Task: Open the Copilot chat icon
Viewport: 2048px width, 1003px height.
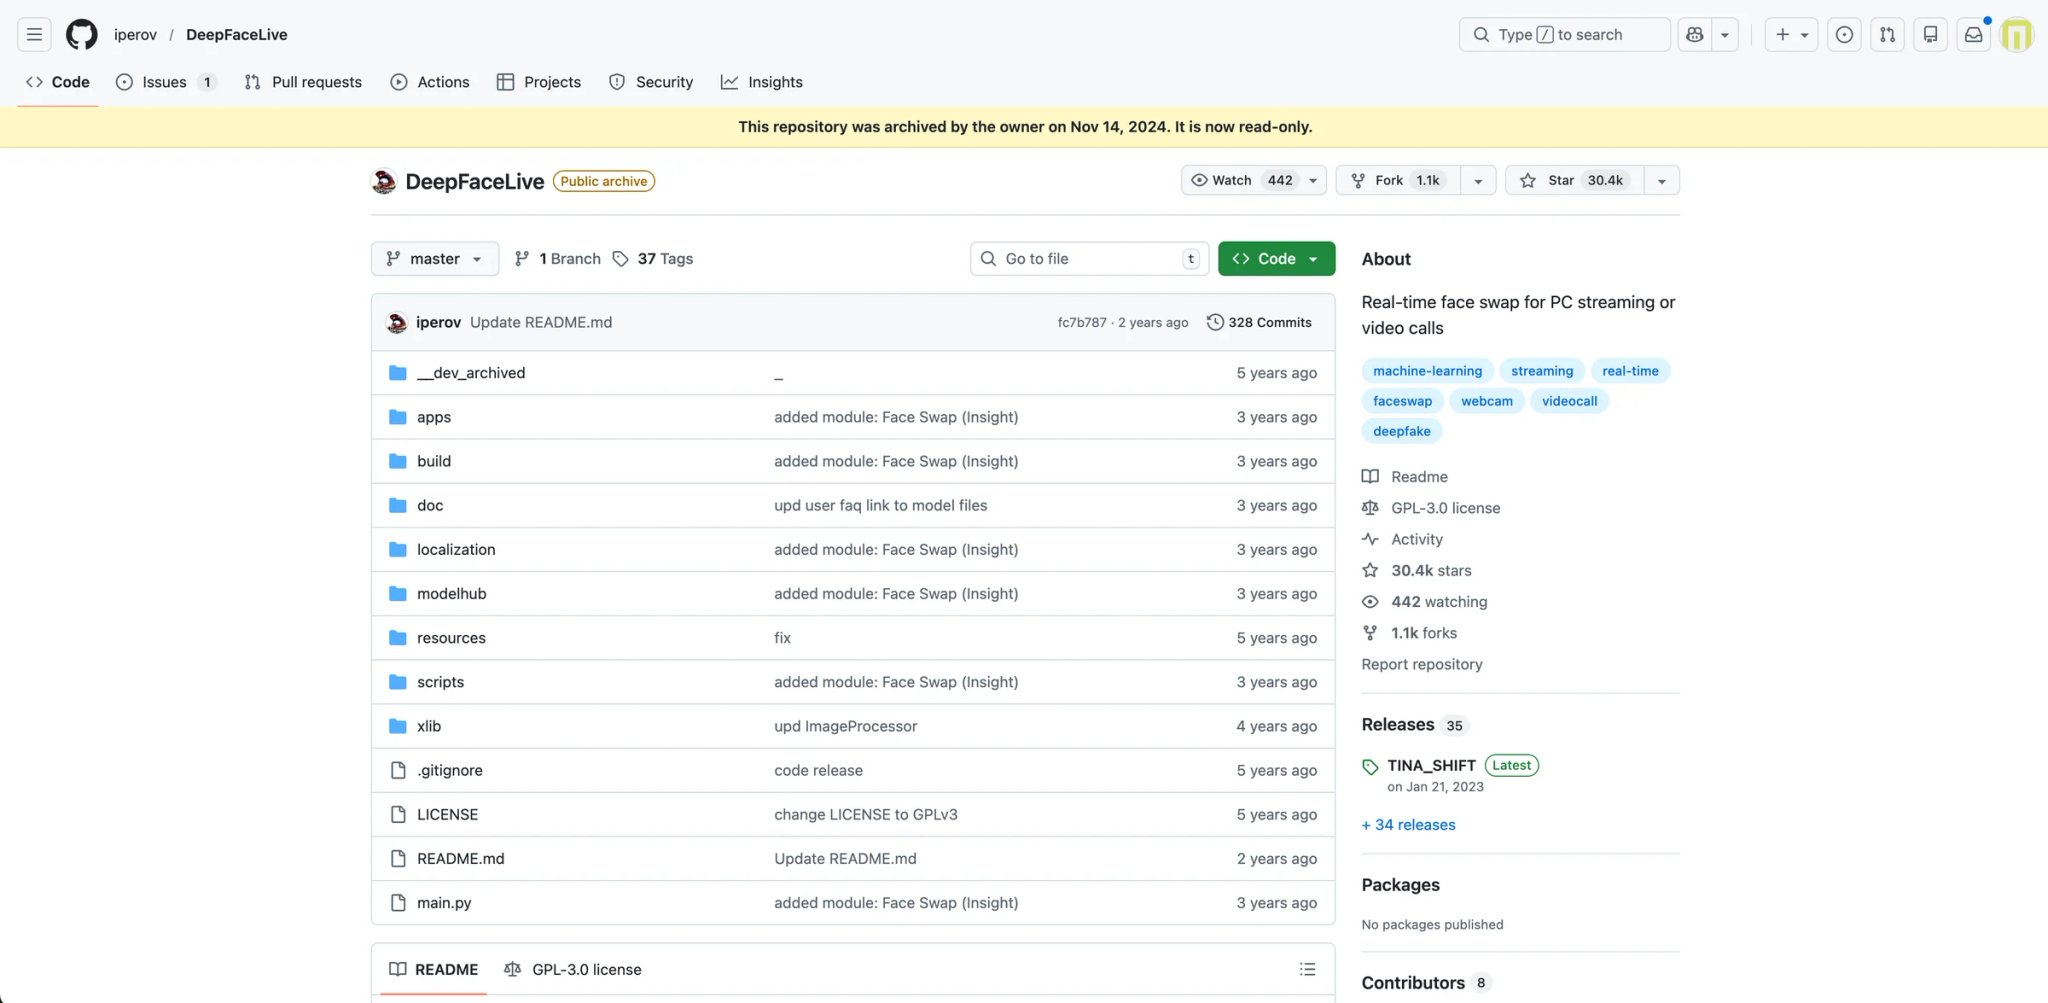Action: [1694, 34]
